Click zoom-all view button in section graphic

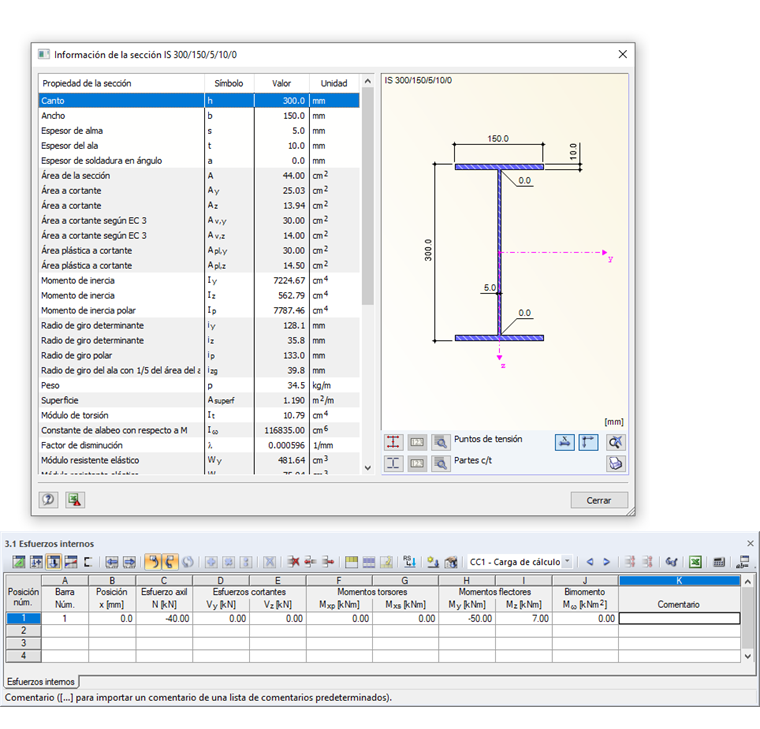[x=616, y=442]
